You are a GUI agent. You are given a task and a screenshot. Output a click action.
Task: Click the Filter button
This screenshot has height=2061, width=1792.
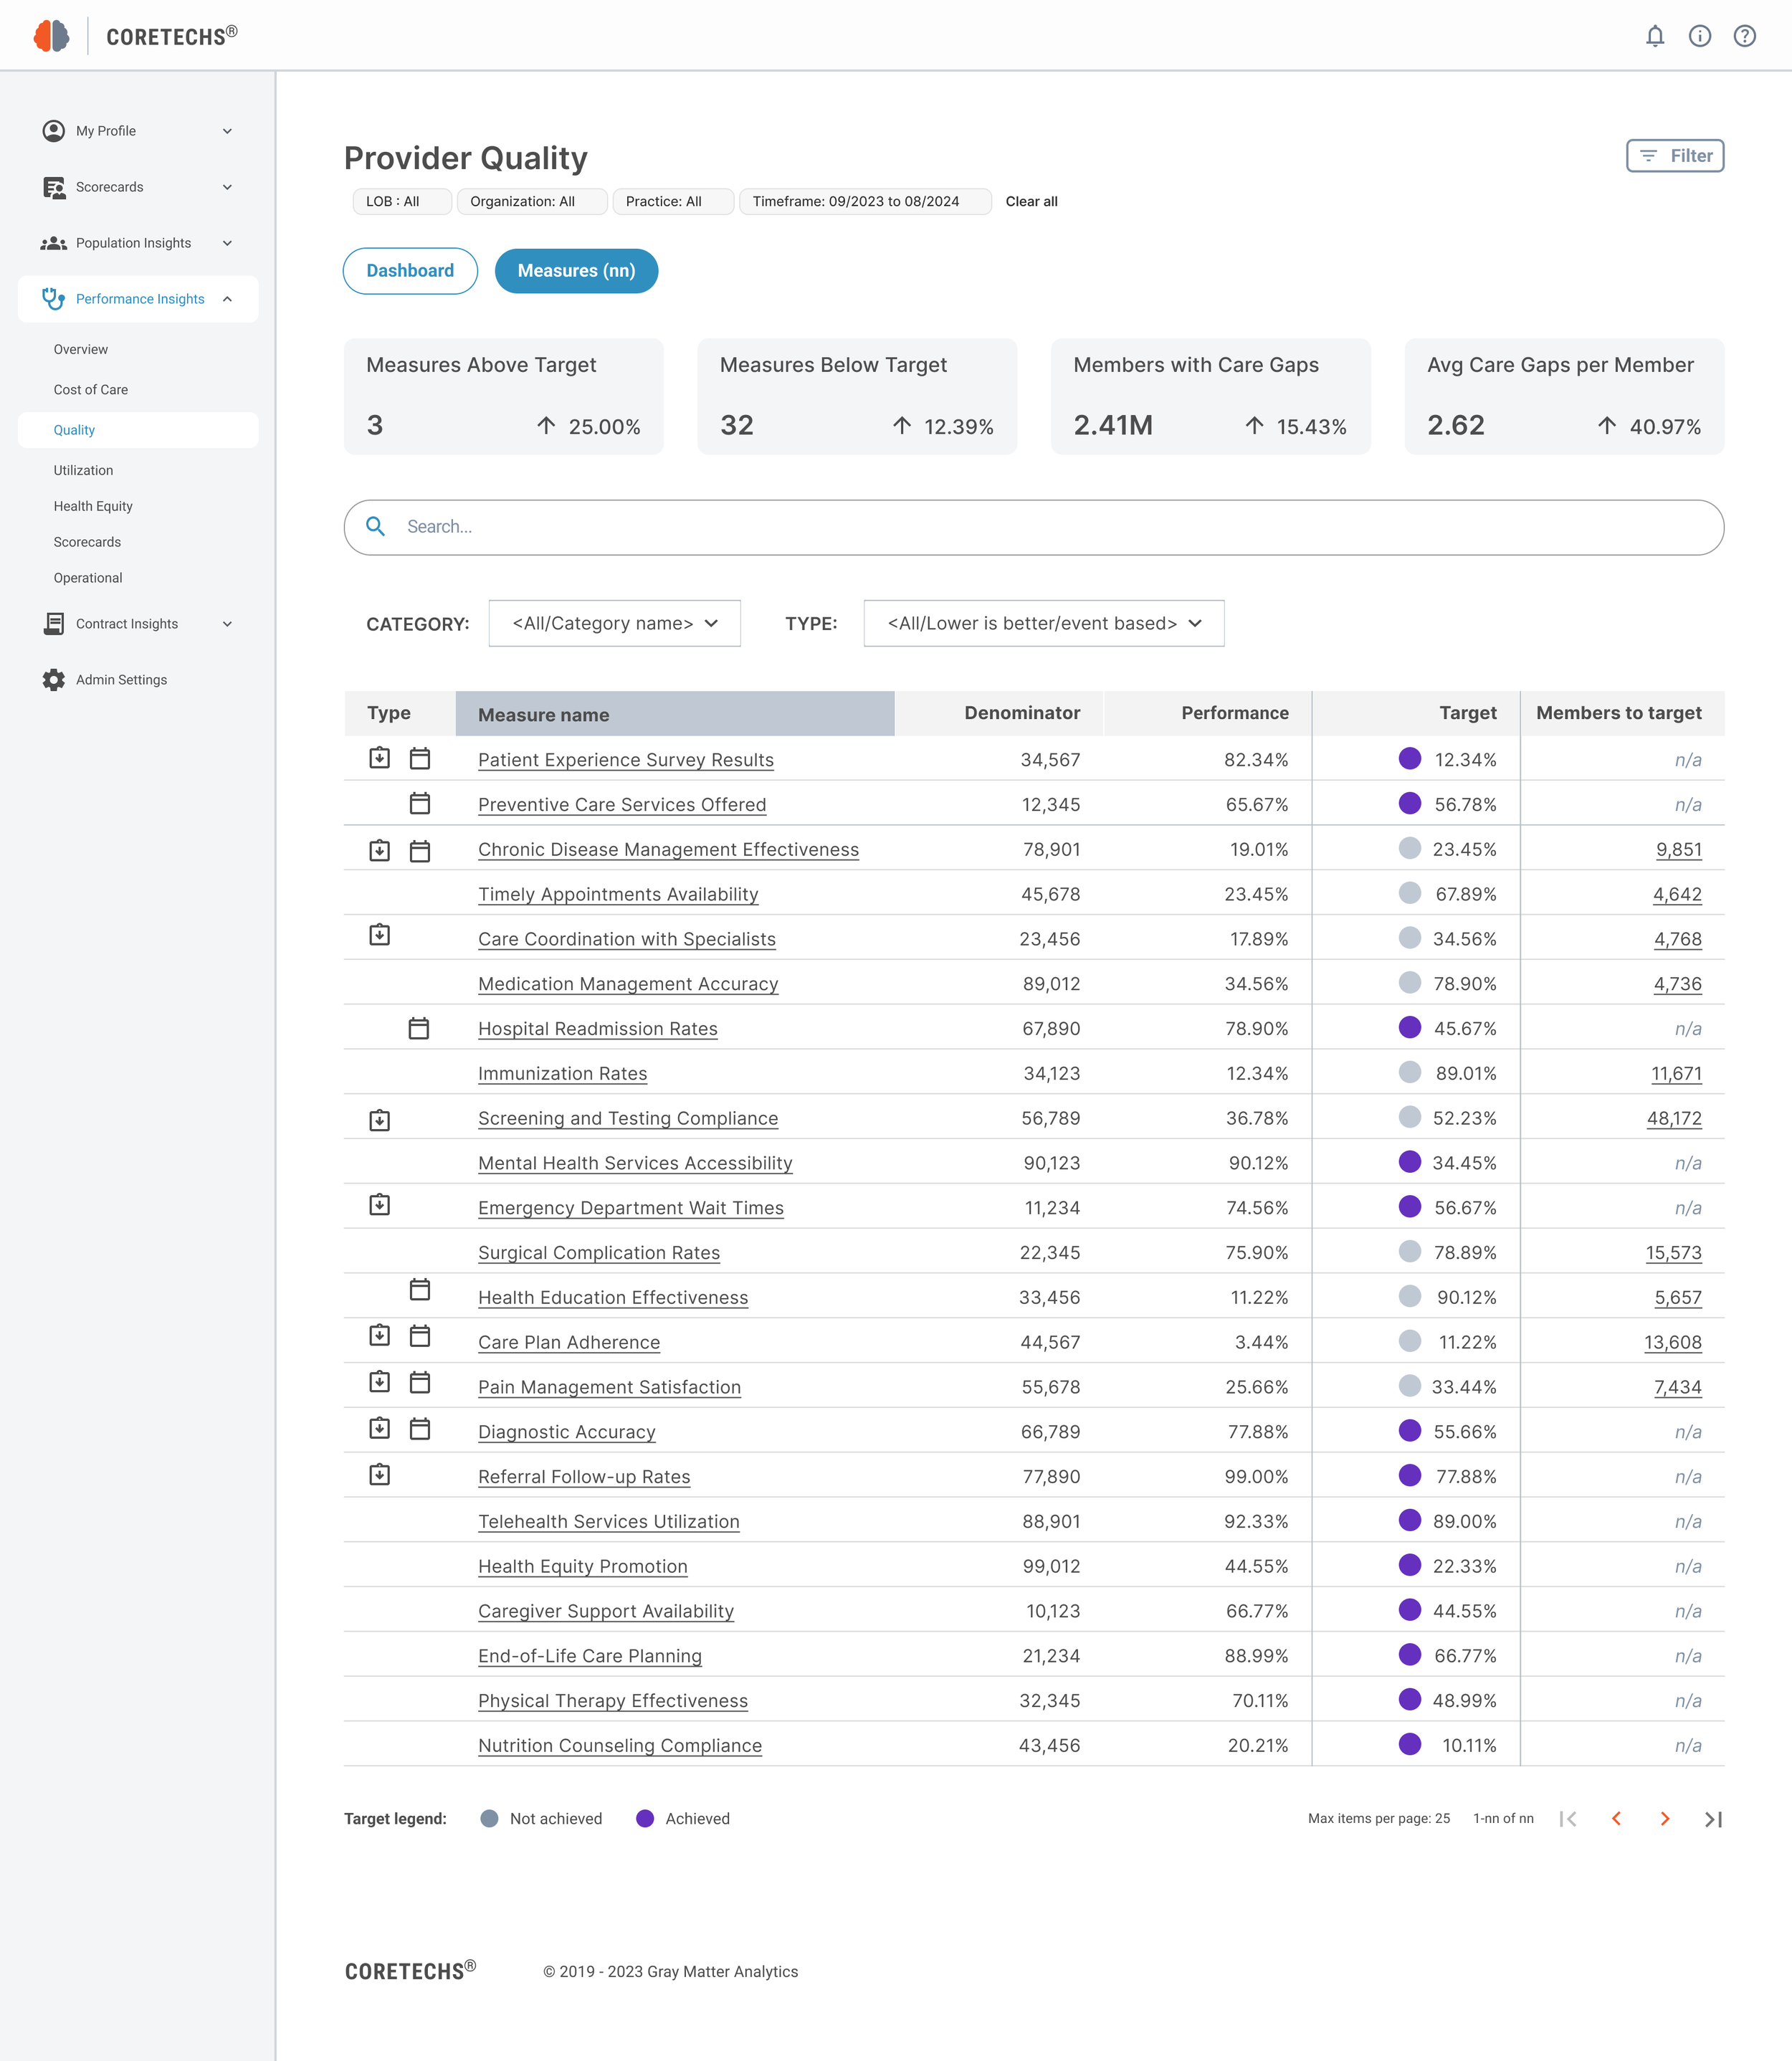[x=1675, y=156]
